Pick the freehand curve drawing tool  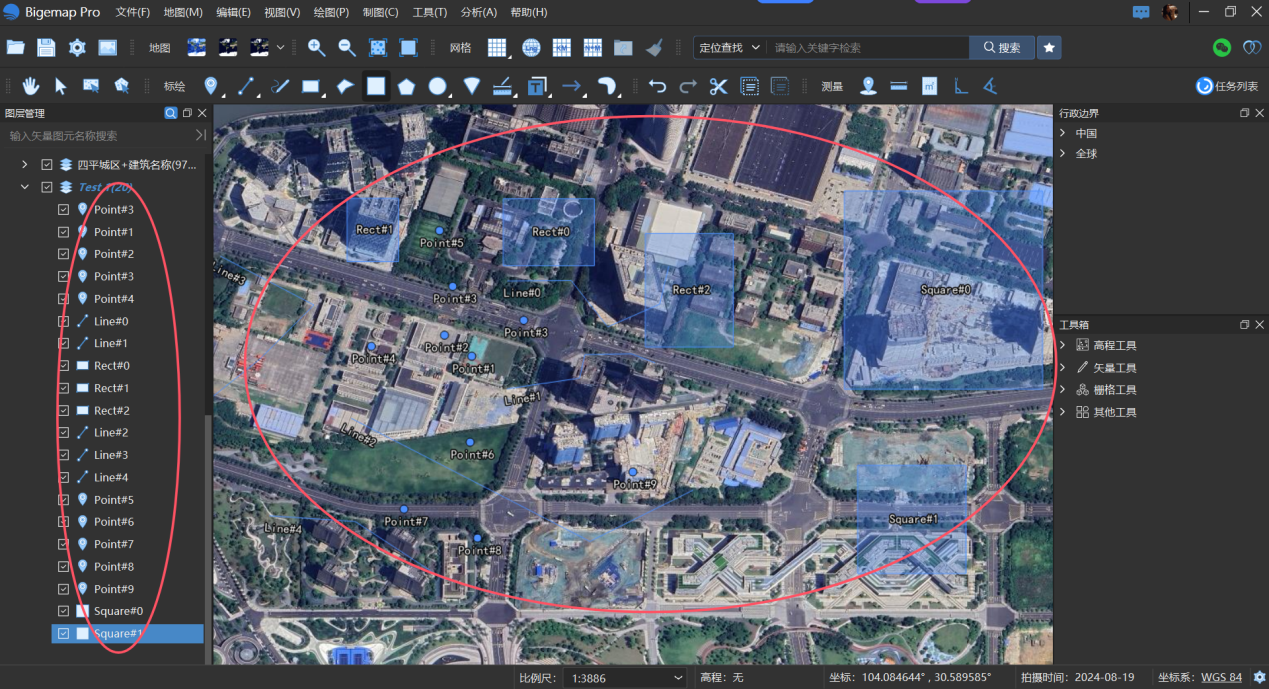[x=281, y=86]
